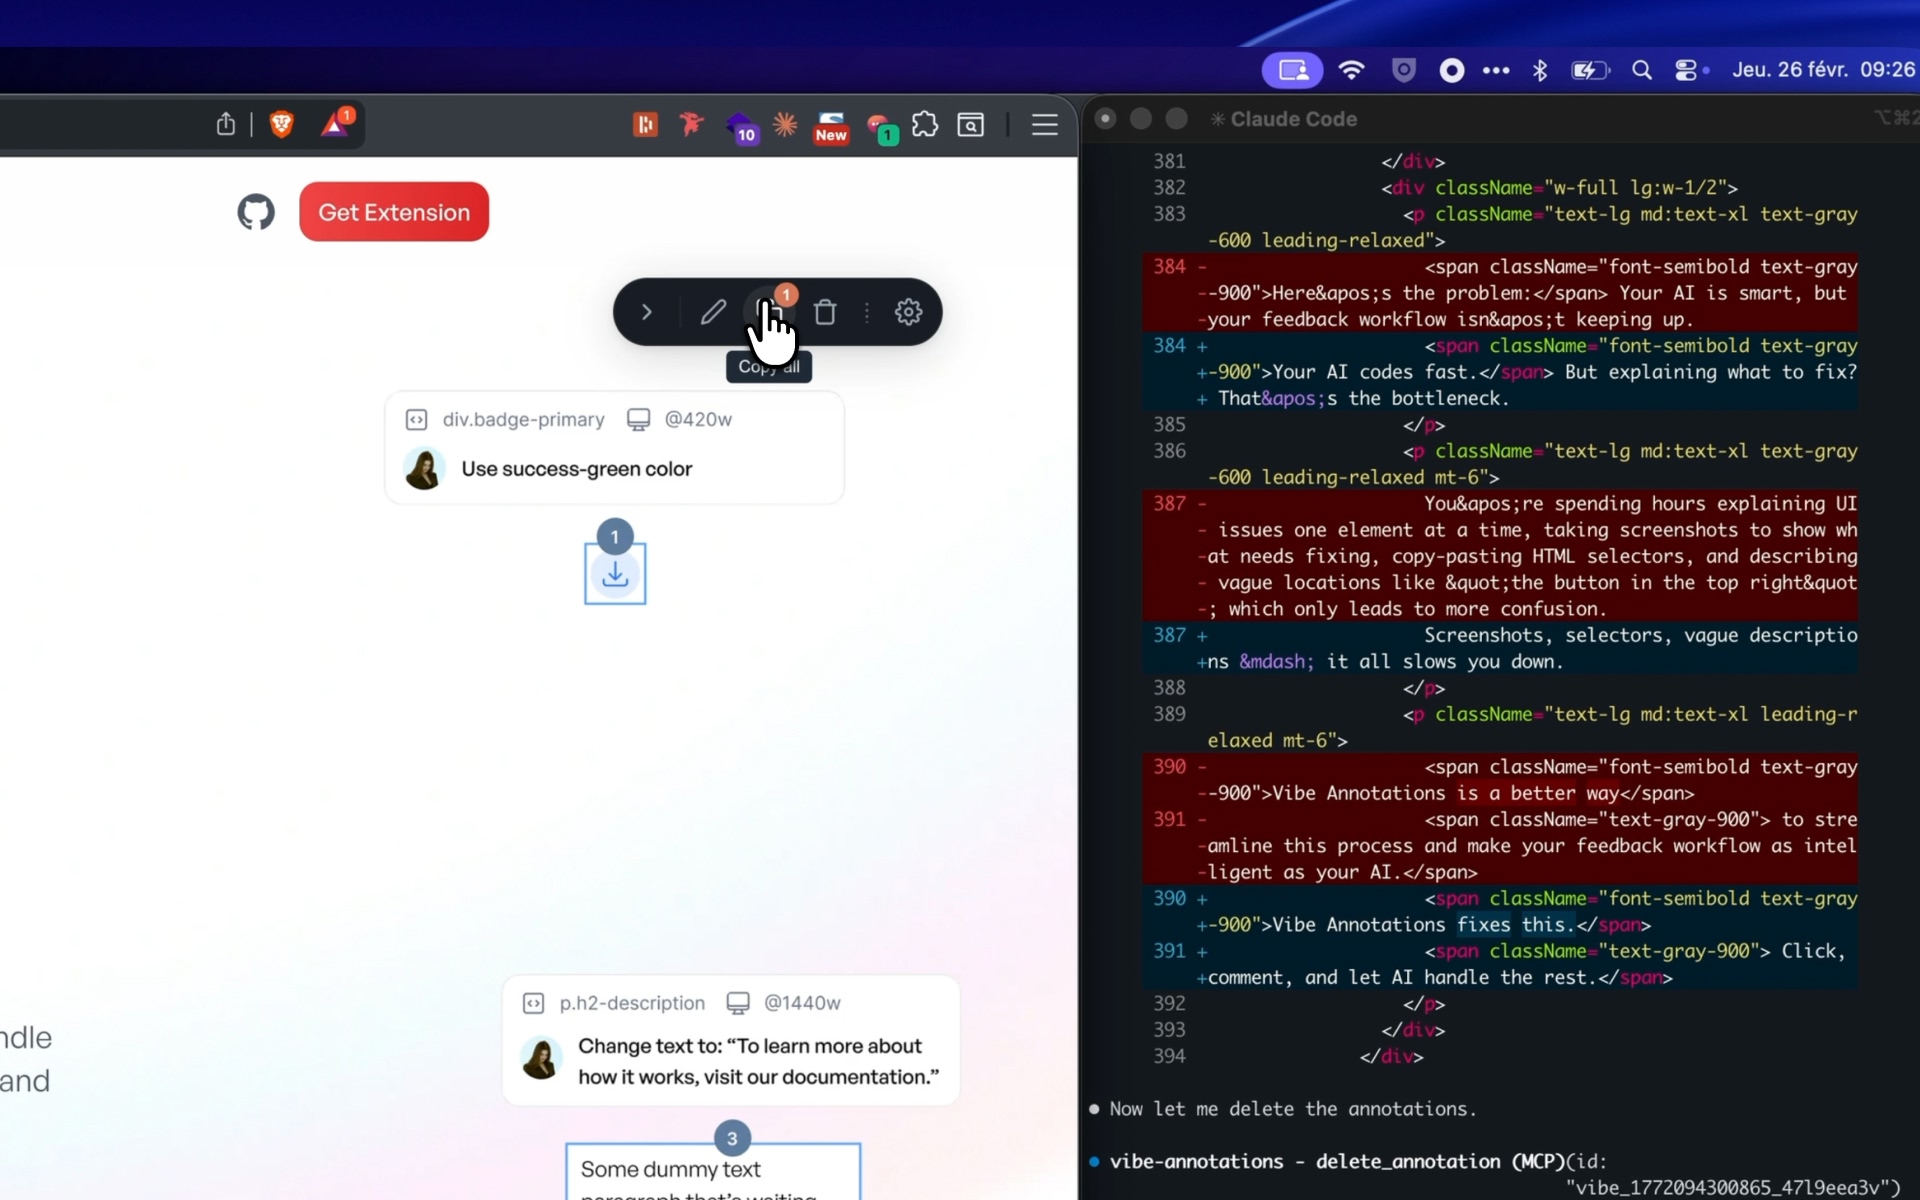Open the GitHub logo link
This screenshot has height=1200, width=1920.
[x=256, y=212]
